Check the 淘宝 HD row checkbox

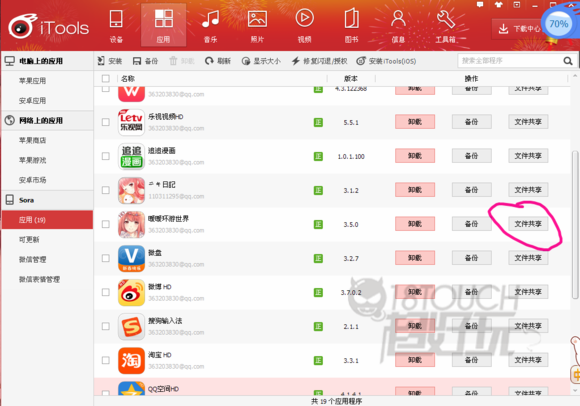(106, 360)
